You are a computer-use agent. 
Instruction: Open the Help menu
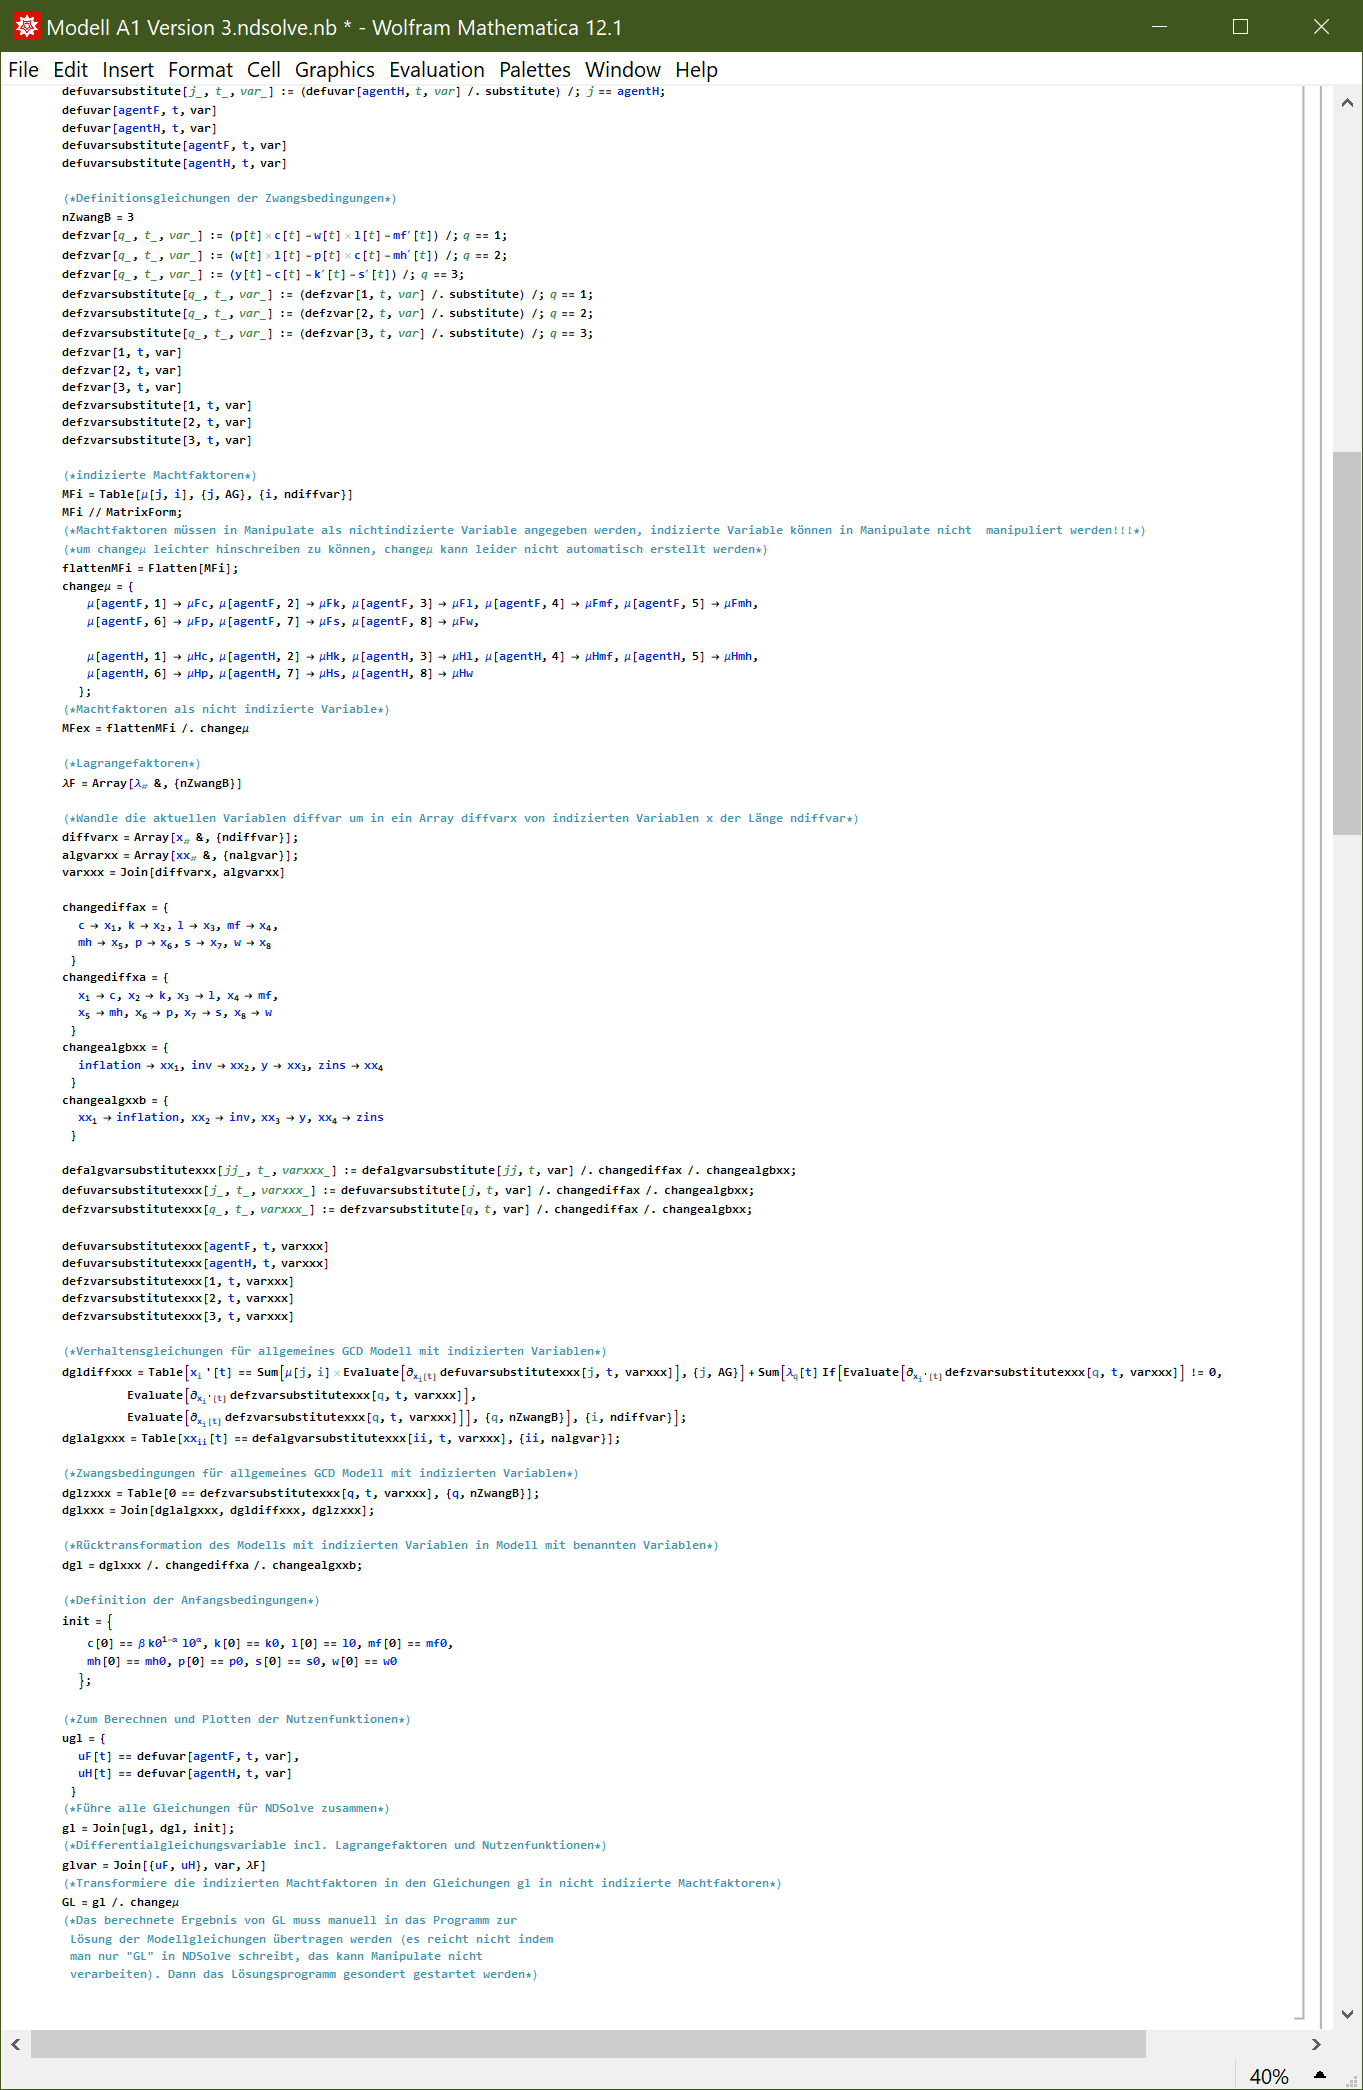(696, 70)
